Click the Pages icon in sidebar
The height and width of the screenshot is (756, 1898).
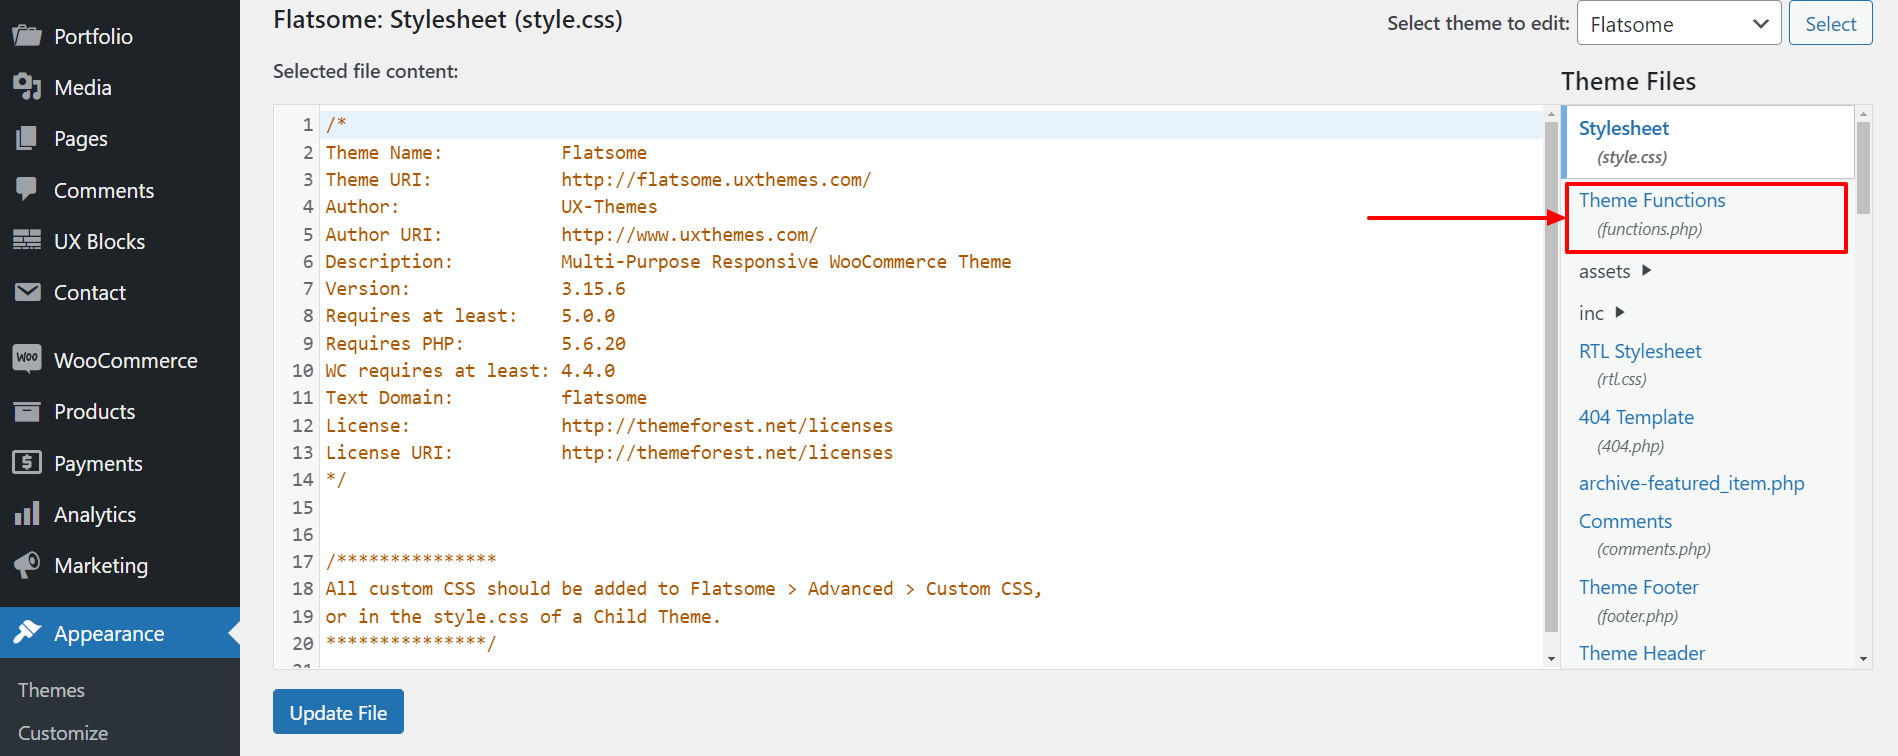point(27,138)
